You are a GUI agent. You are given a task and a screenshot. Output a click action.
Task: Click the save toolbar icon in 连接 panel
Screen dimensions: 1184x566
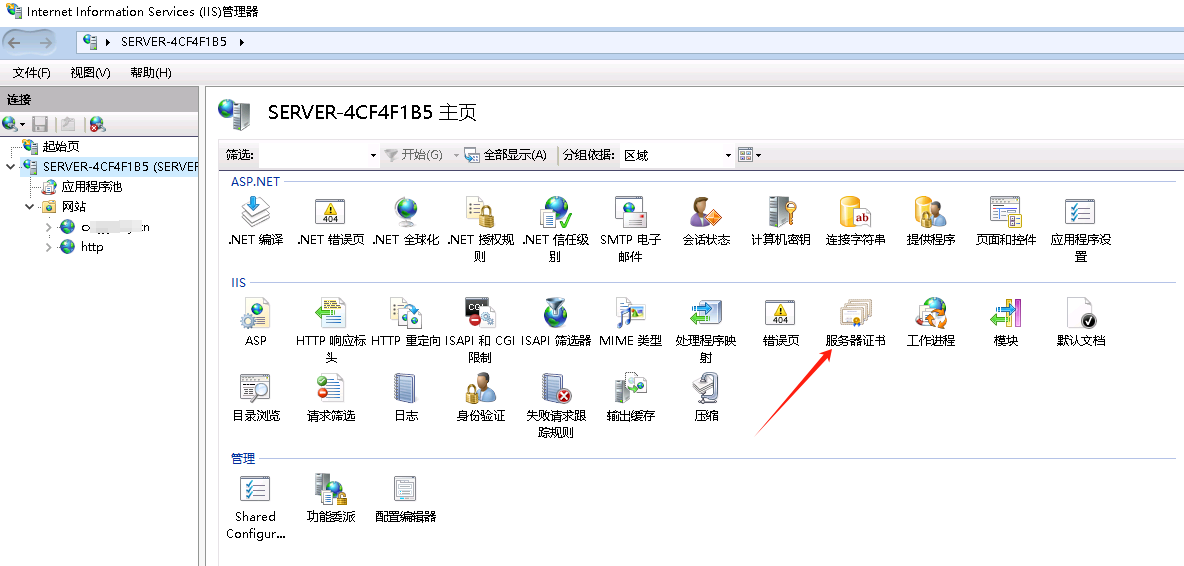[40, 124]
